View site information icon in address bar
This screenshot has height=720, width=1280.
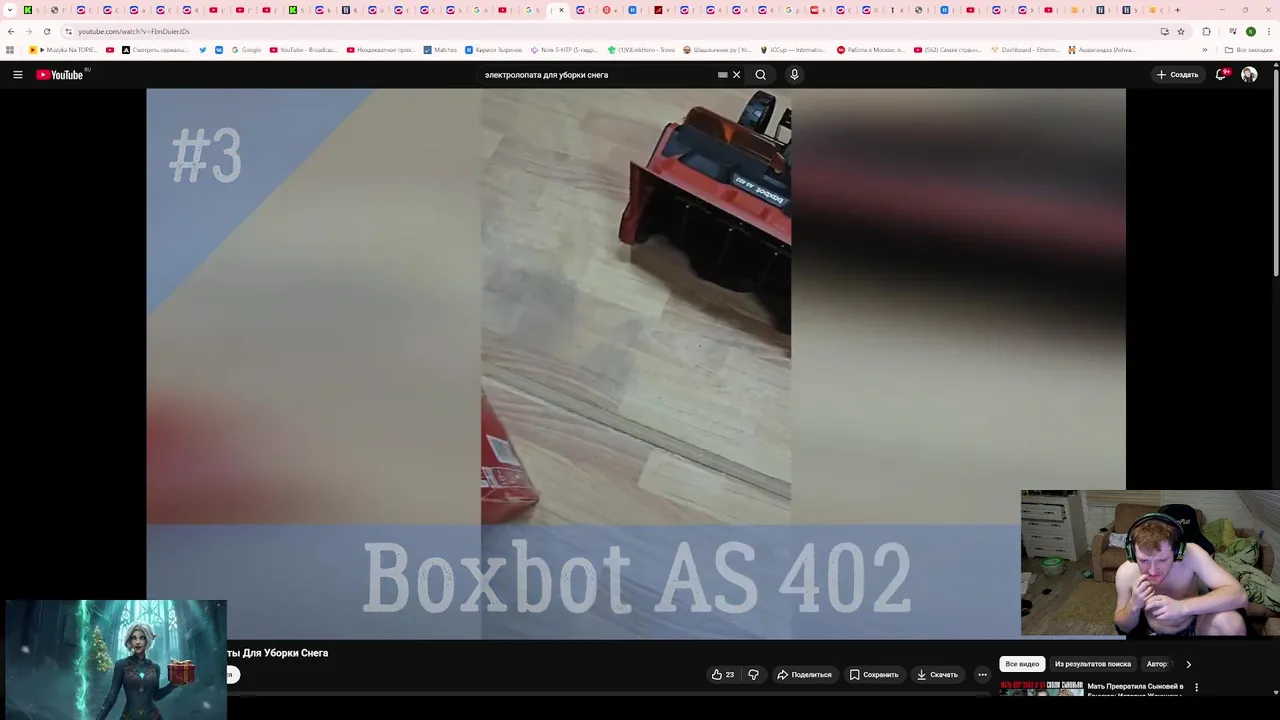pyautogui.click(x=68, y=31)
